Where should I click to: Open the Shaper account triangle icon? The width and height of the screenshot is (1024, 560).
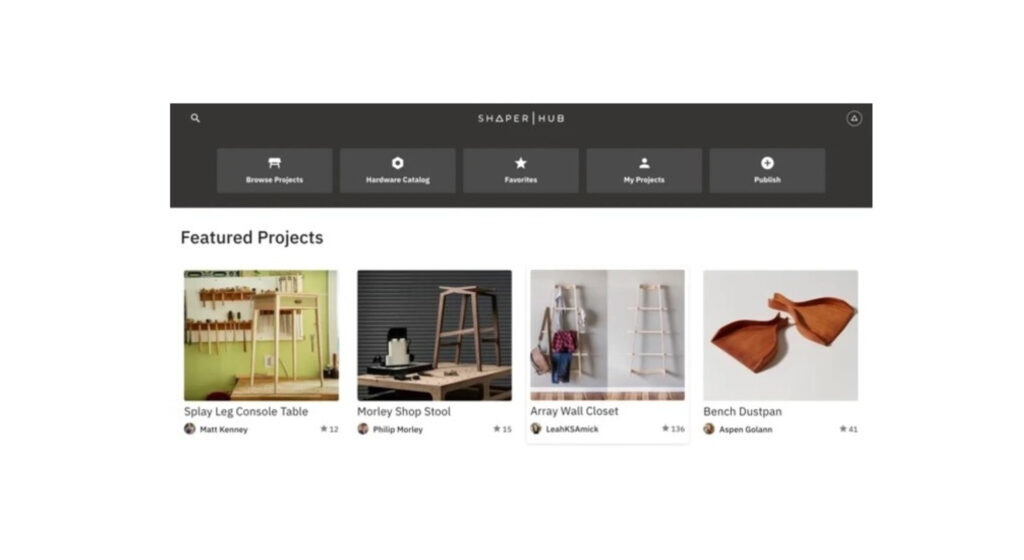click(x=854, y=118)
